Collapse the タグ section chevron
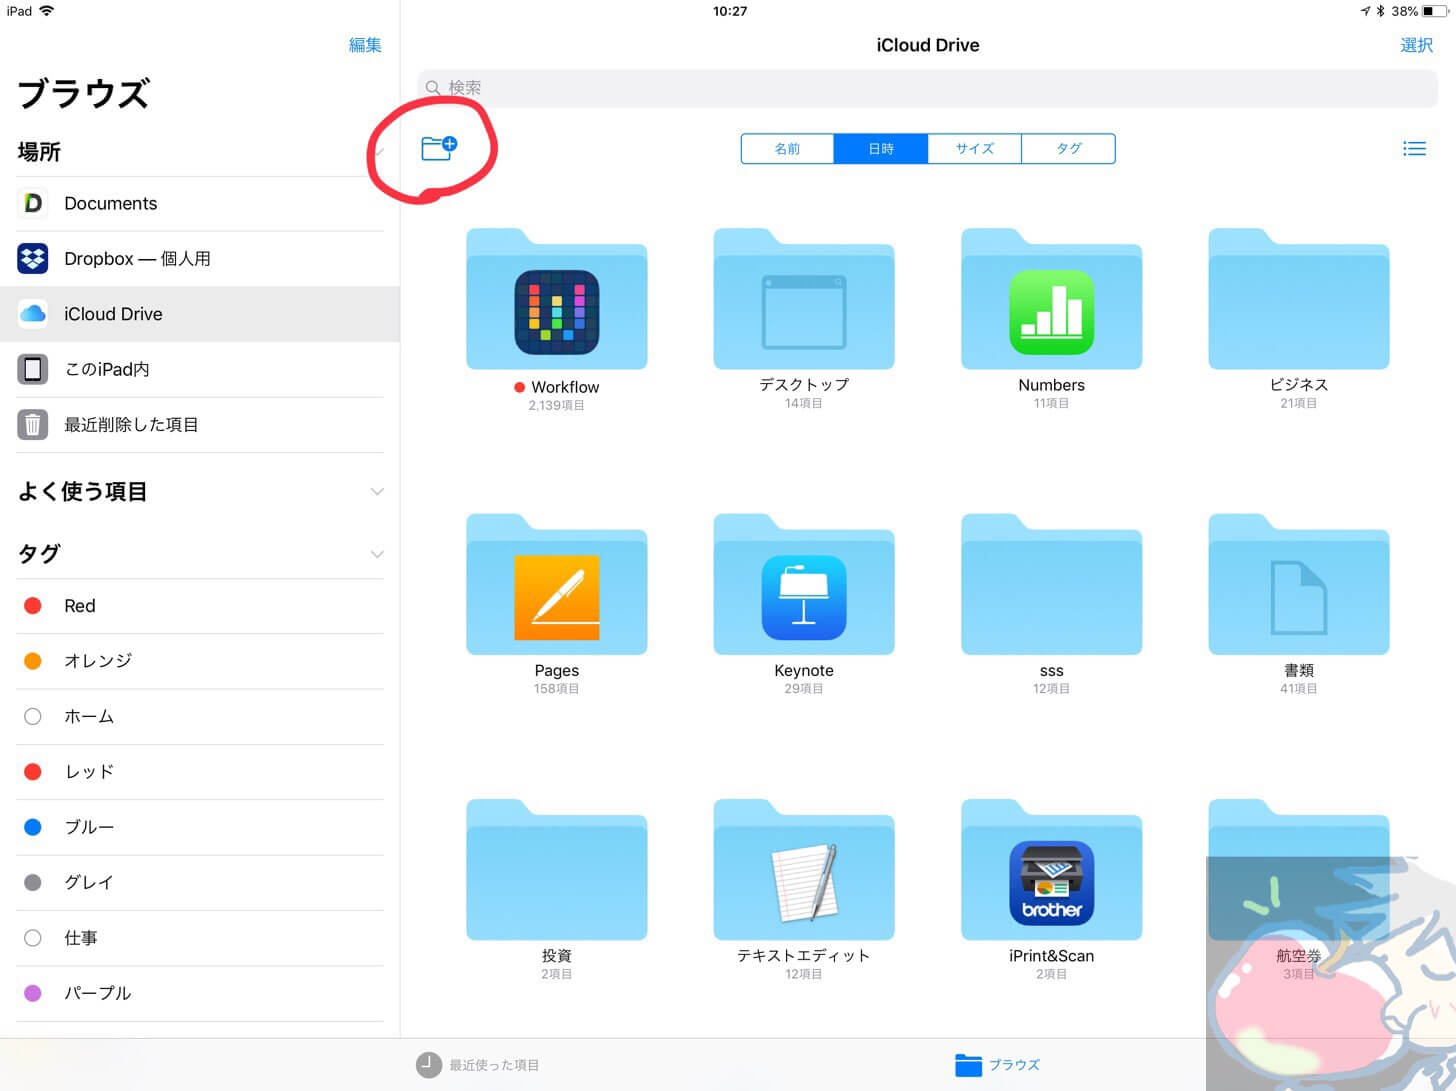 click(377, 554)
